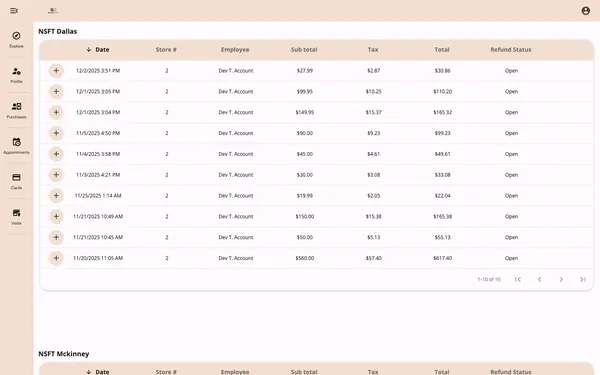Open Cards in the sidebar
Viewport: 600px width, 375px height.
16,181
